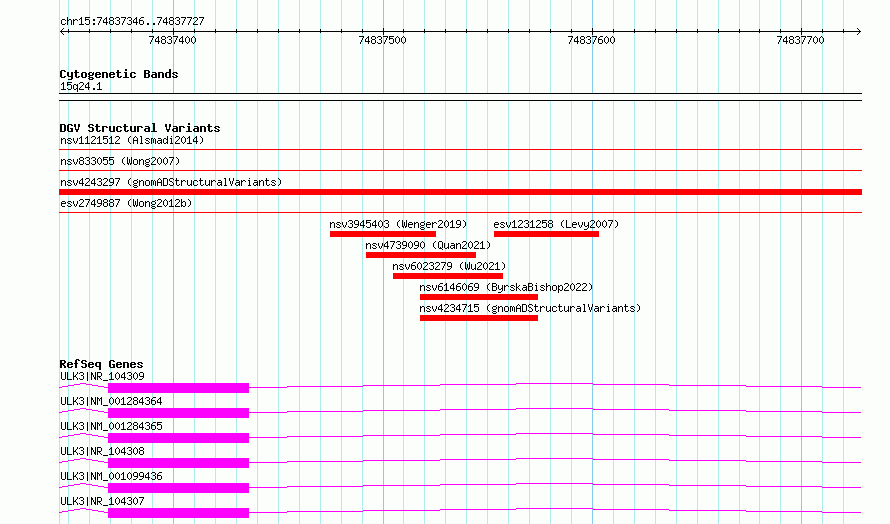Screen dimensions: 890x524
Task: Open variant nsv6023279 (Wu2021) label
Action: click(x=449, y=266)
